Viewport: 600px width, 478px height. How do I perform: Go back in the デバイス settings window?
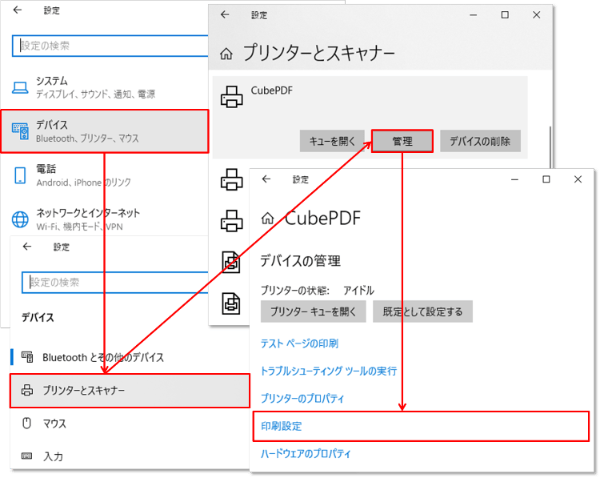(x=27, y=246)
